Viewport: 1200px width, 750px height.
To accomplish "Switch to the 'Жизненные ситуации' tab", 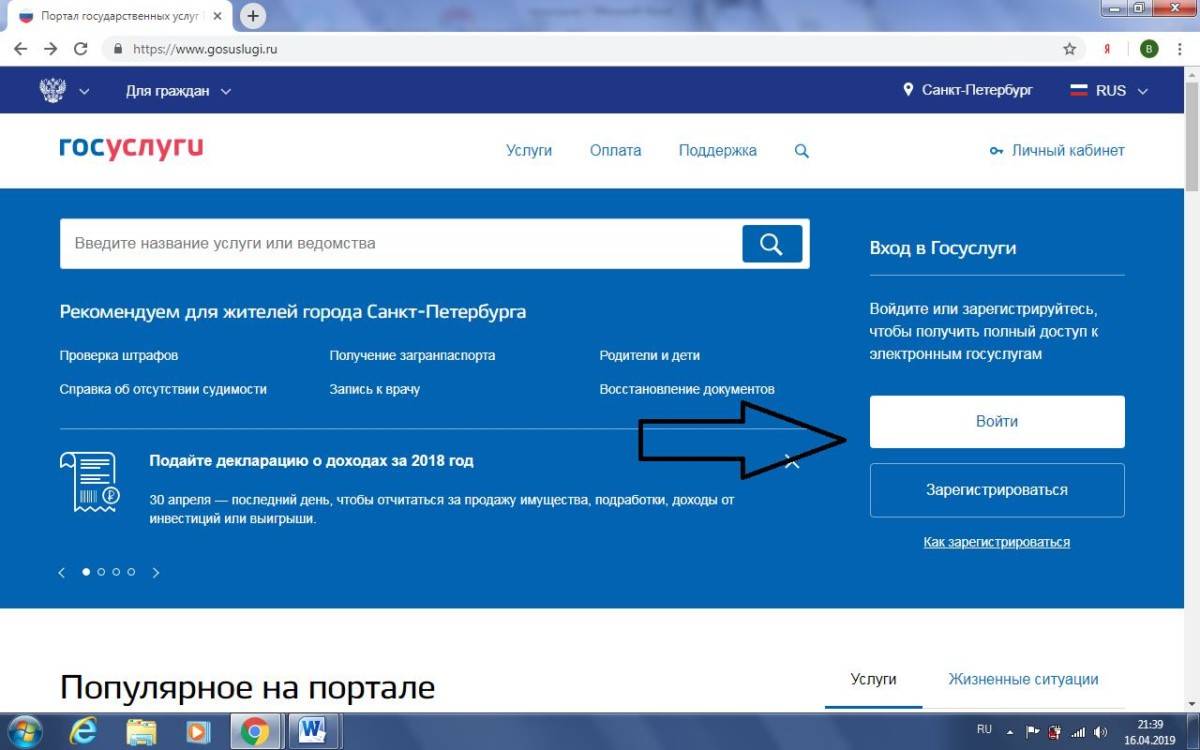I will pyautogui.click(x=1023, y=679).
